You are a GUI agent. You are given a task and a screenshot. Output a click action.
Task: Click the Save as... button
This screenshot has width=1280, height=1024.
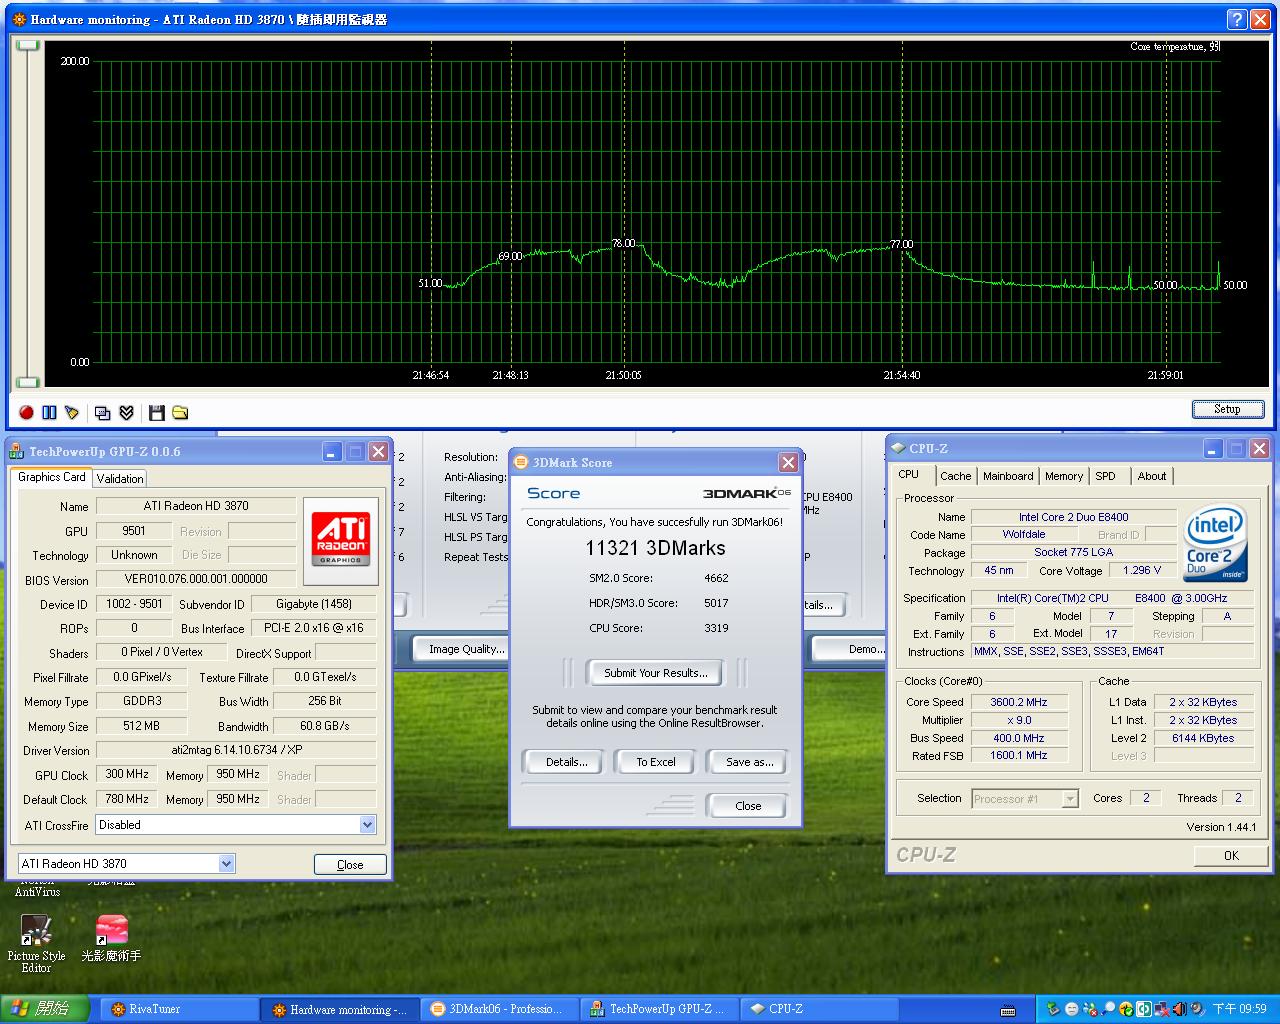click(x=749, y=762)
